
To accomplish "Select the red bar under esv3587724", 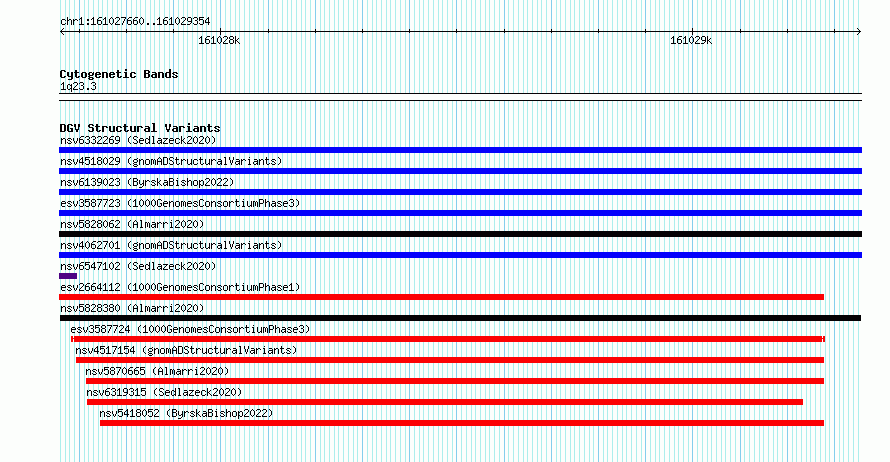I will coord(448,339).
